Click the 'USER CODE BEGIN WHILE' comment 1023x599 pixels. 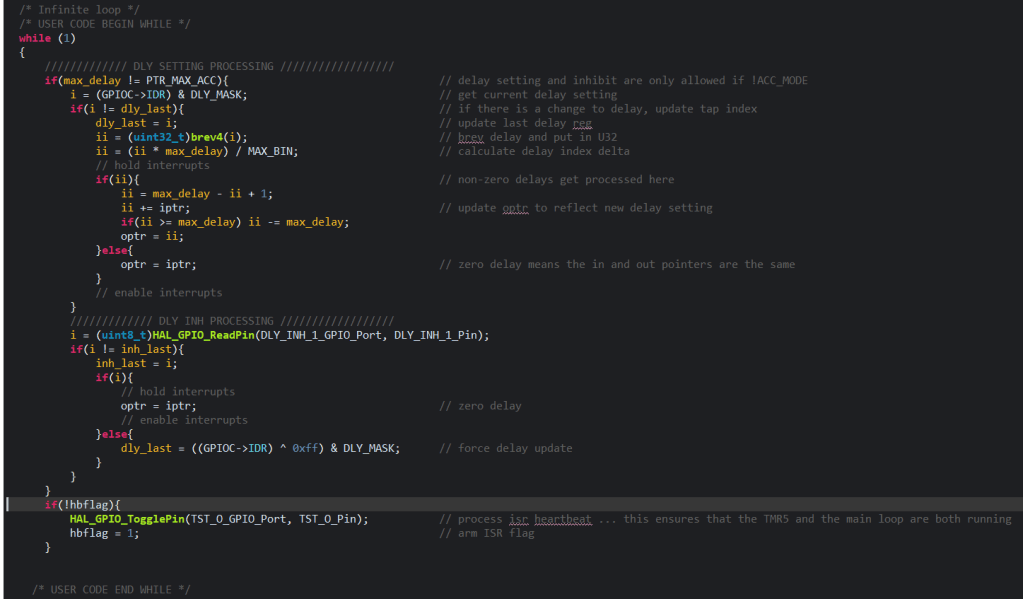point(104,24)
